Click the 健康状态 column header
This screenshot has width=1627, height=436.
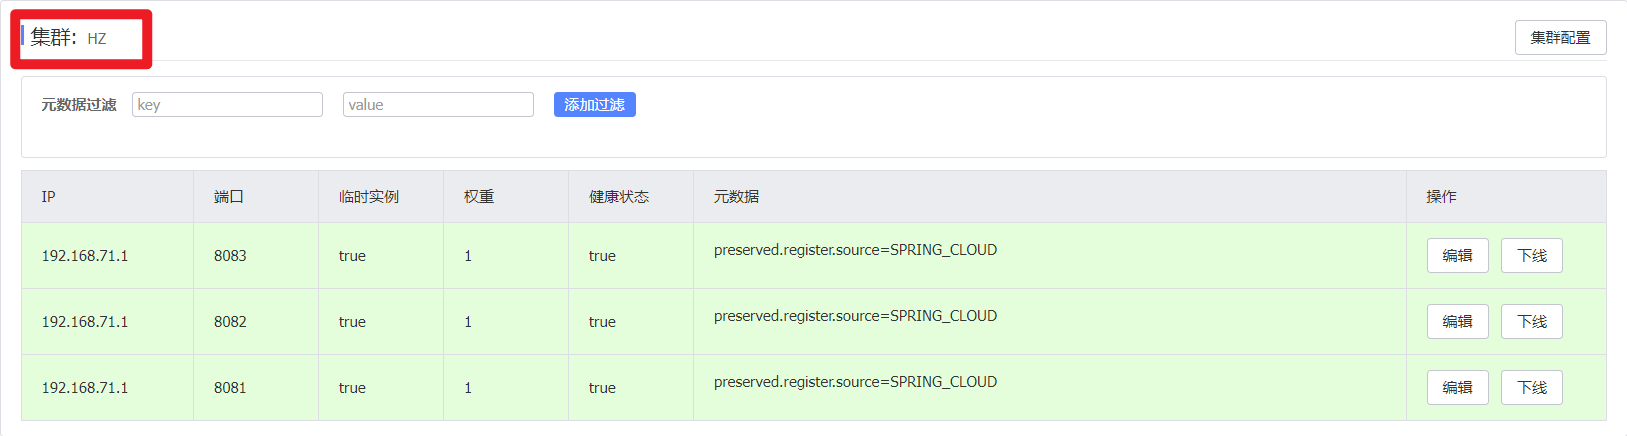[618, 197]
